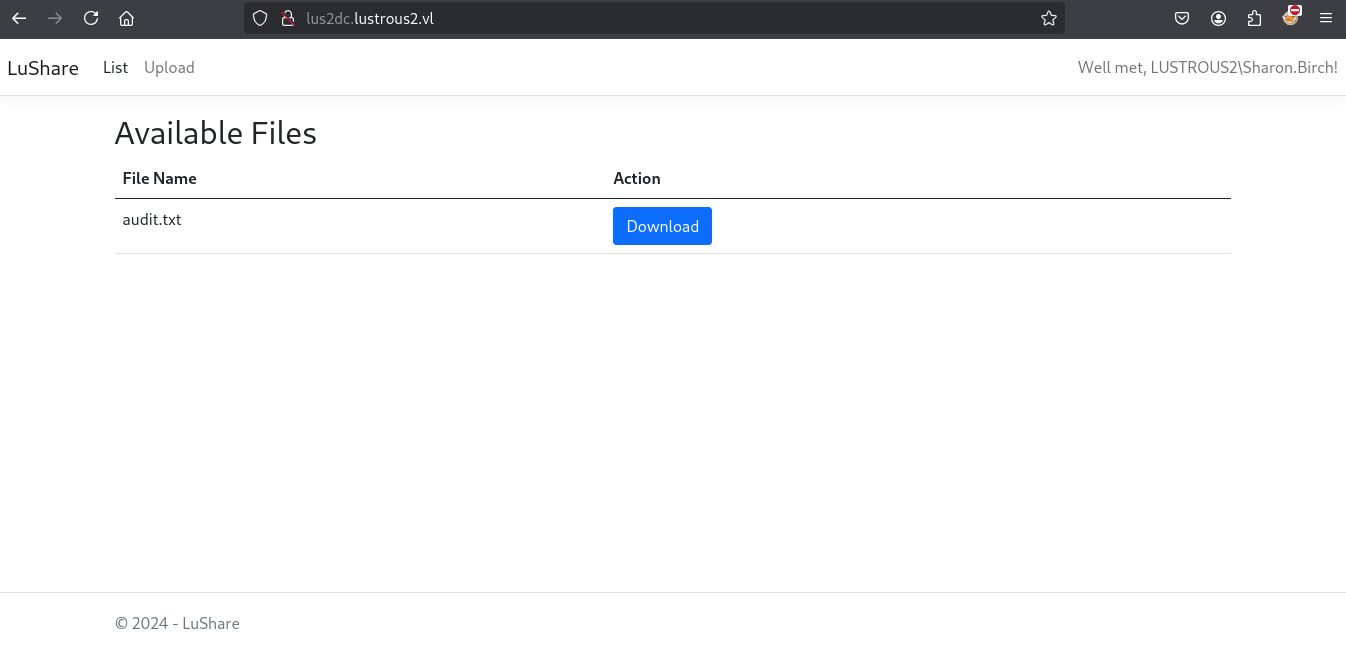The image size is (1346, 645).
Task: Open the browser home page
Action: [126, 18]
